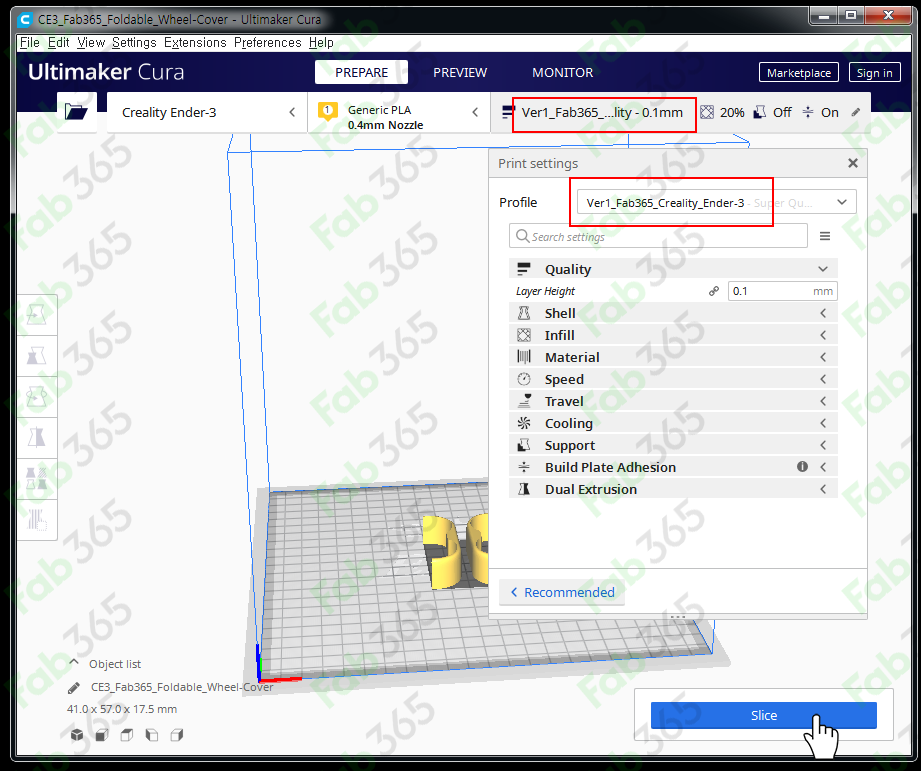Click the Generic PLA extruder icon

(328, 111)
